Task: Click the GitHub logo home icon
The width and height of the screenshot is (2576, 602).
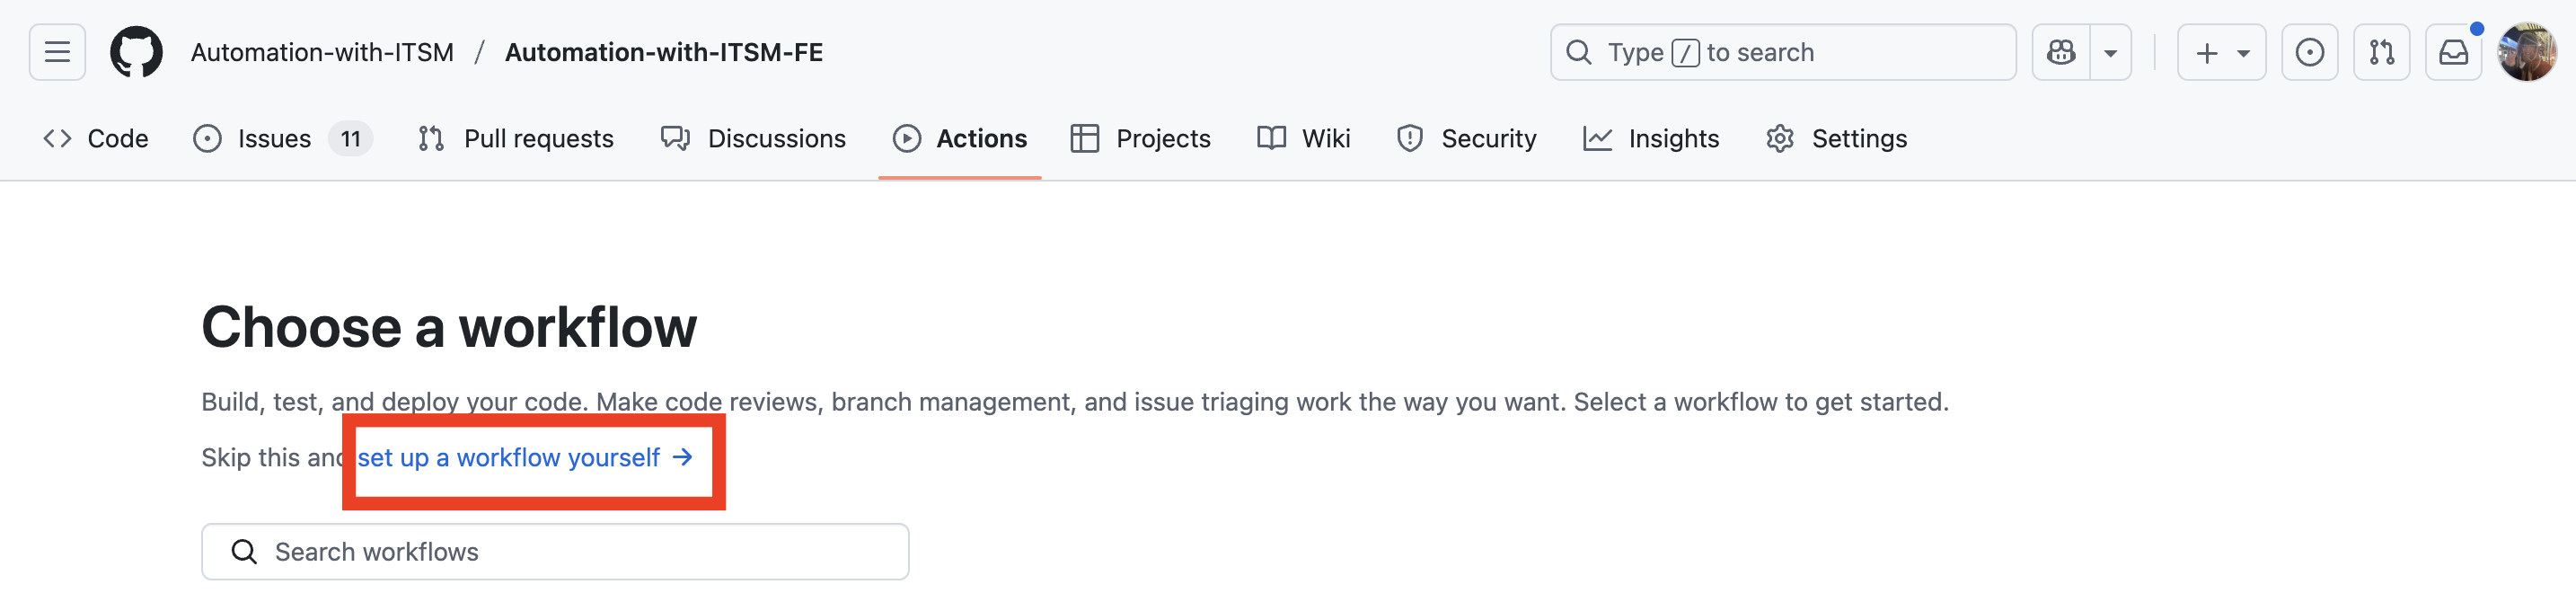Action: tap(136, 52)
